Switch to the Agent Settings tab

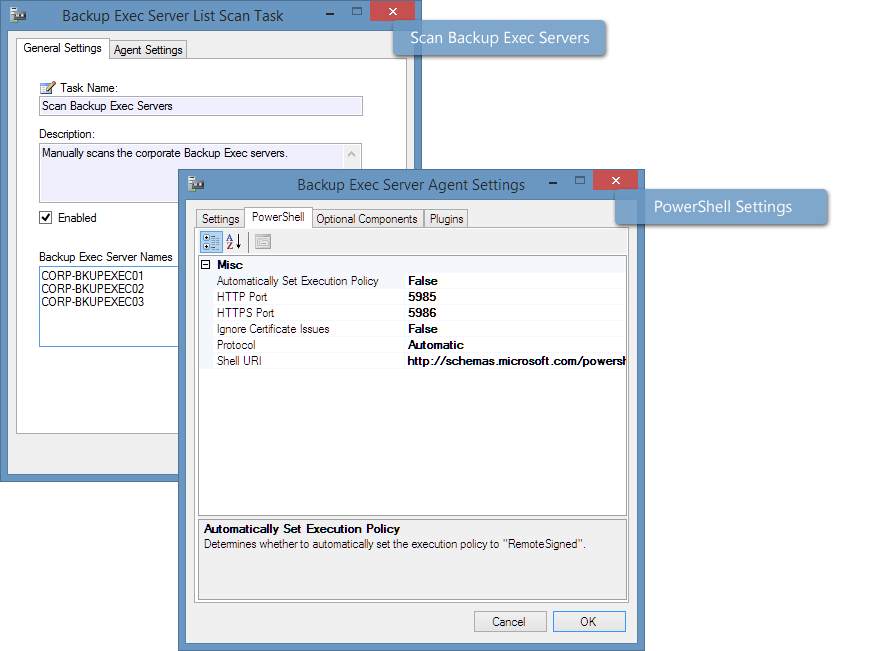[x=148, y=50]
